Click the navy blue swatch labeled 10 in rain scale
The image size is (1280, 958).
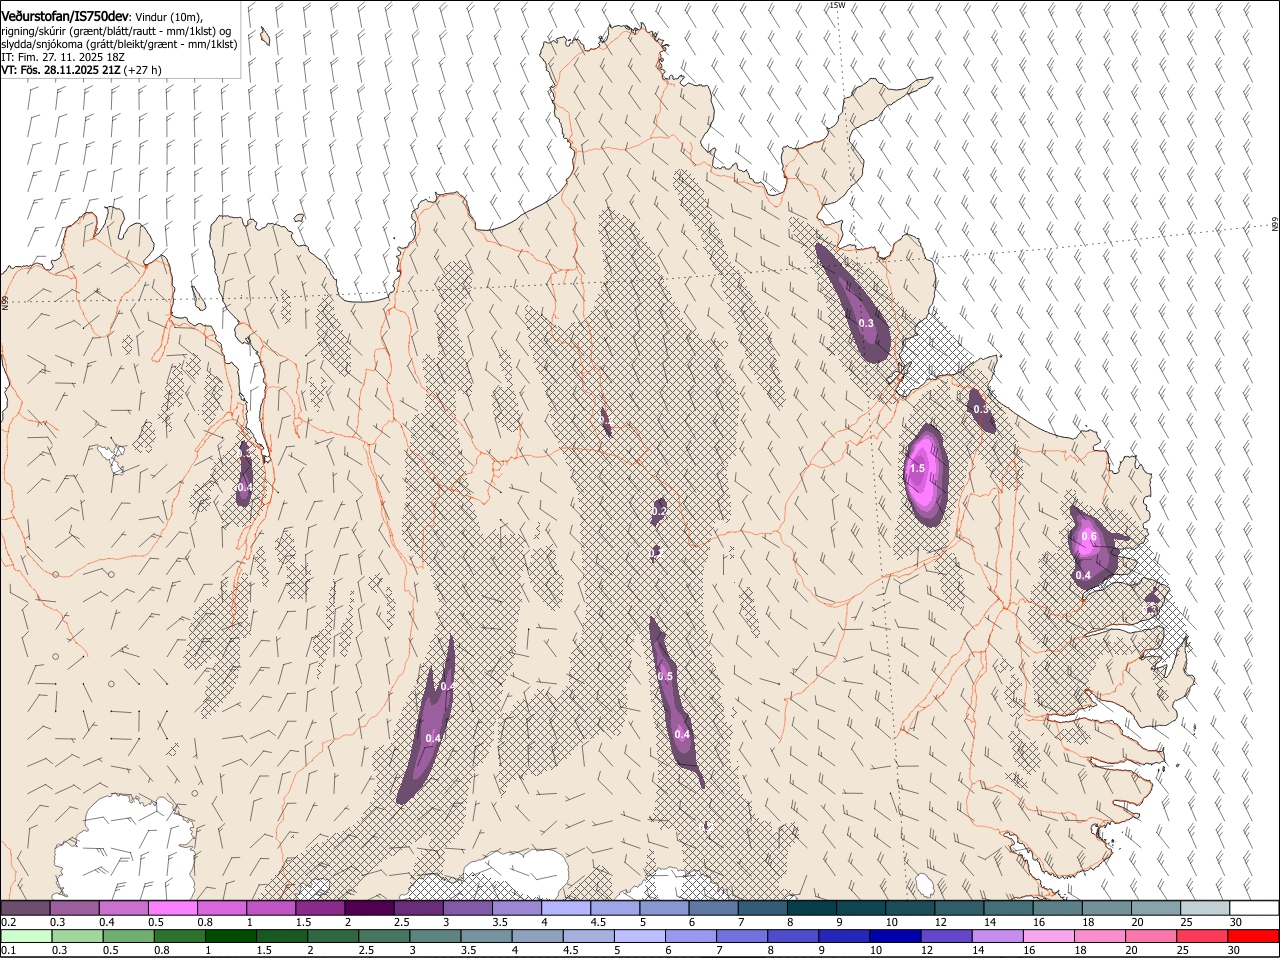pos(896,936)
